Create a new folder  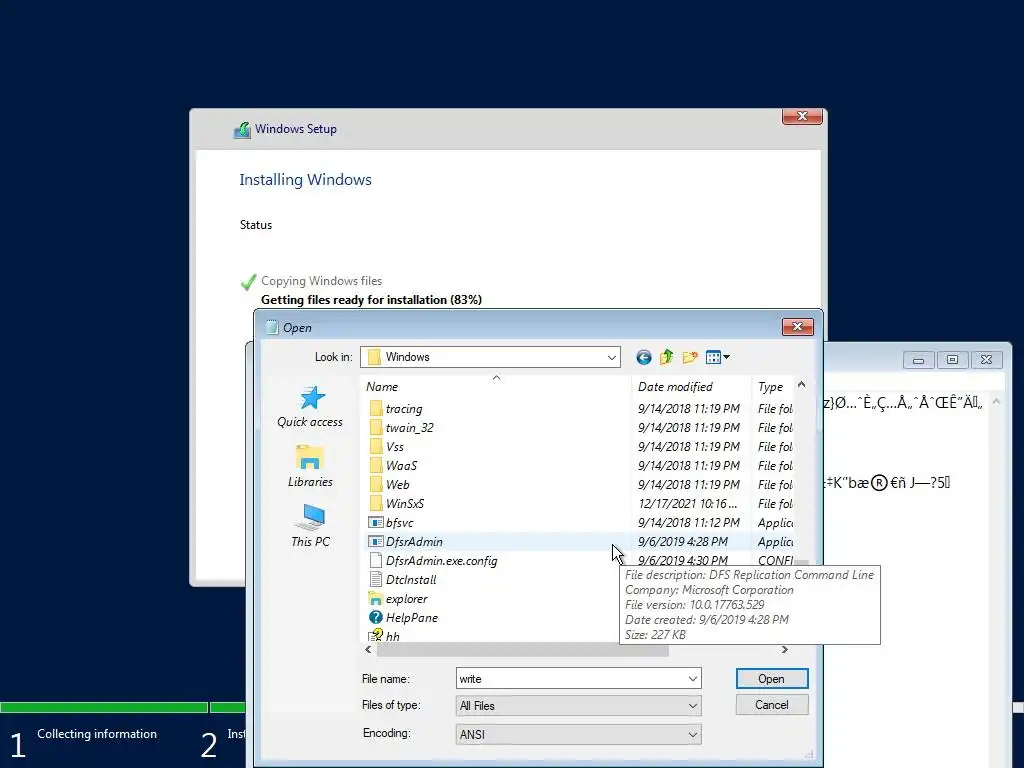coord(690,357)
